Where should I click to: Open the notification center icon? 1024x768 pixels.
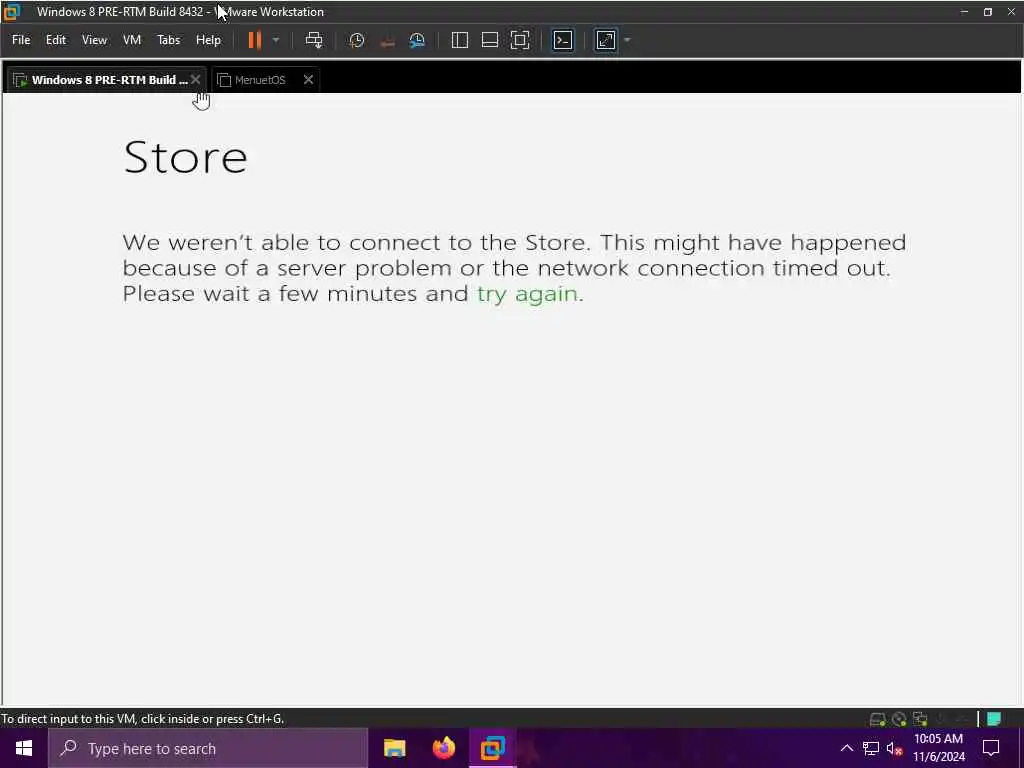(991, 748)
